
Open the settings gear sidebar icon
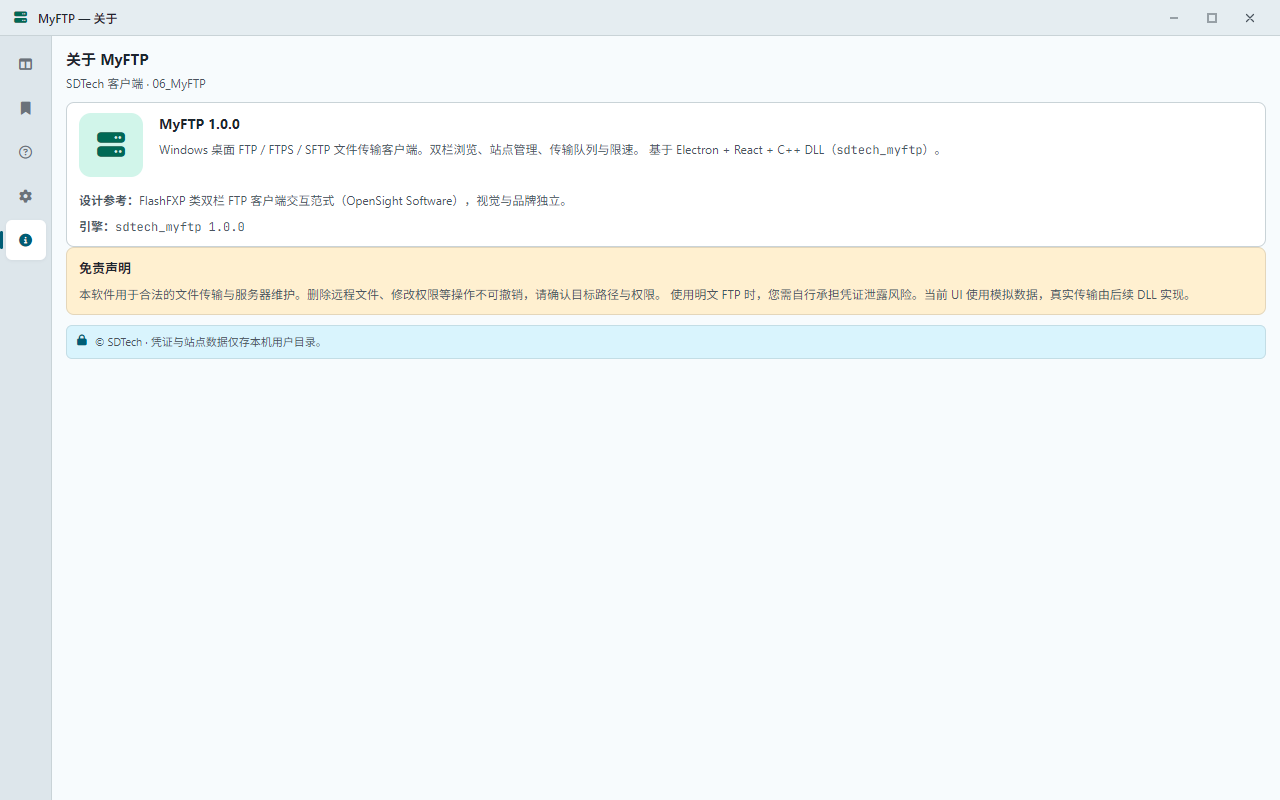click(26, 196)
